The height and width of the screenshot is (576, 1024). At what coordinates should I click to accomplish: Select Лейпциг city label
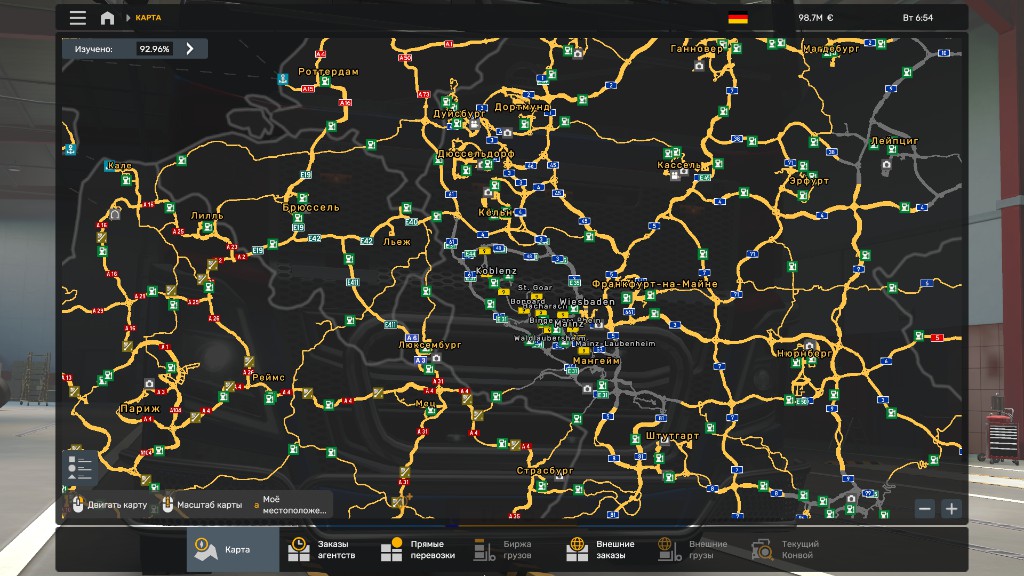[x=895, y=140]
